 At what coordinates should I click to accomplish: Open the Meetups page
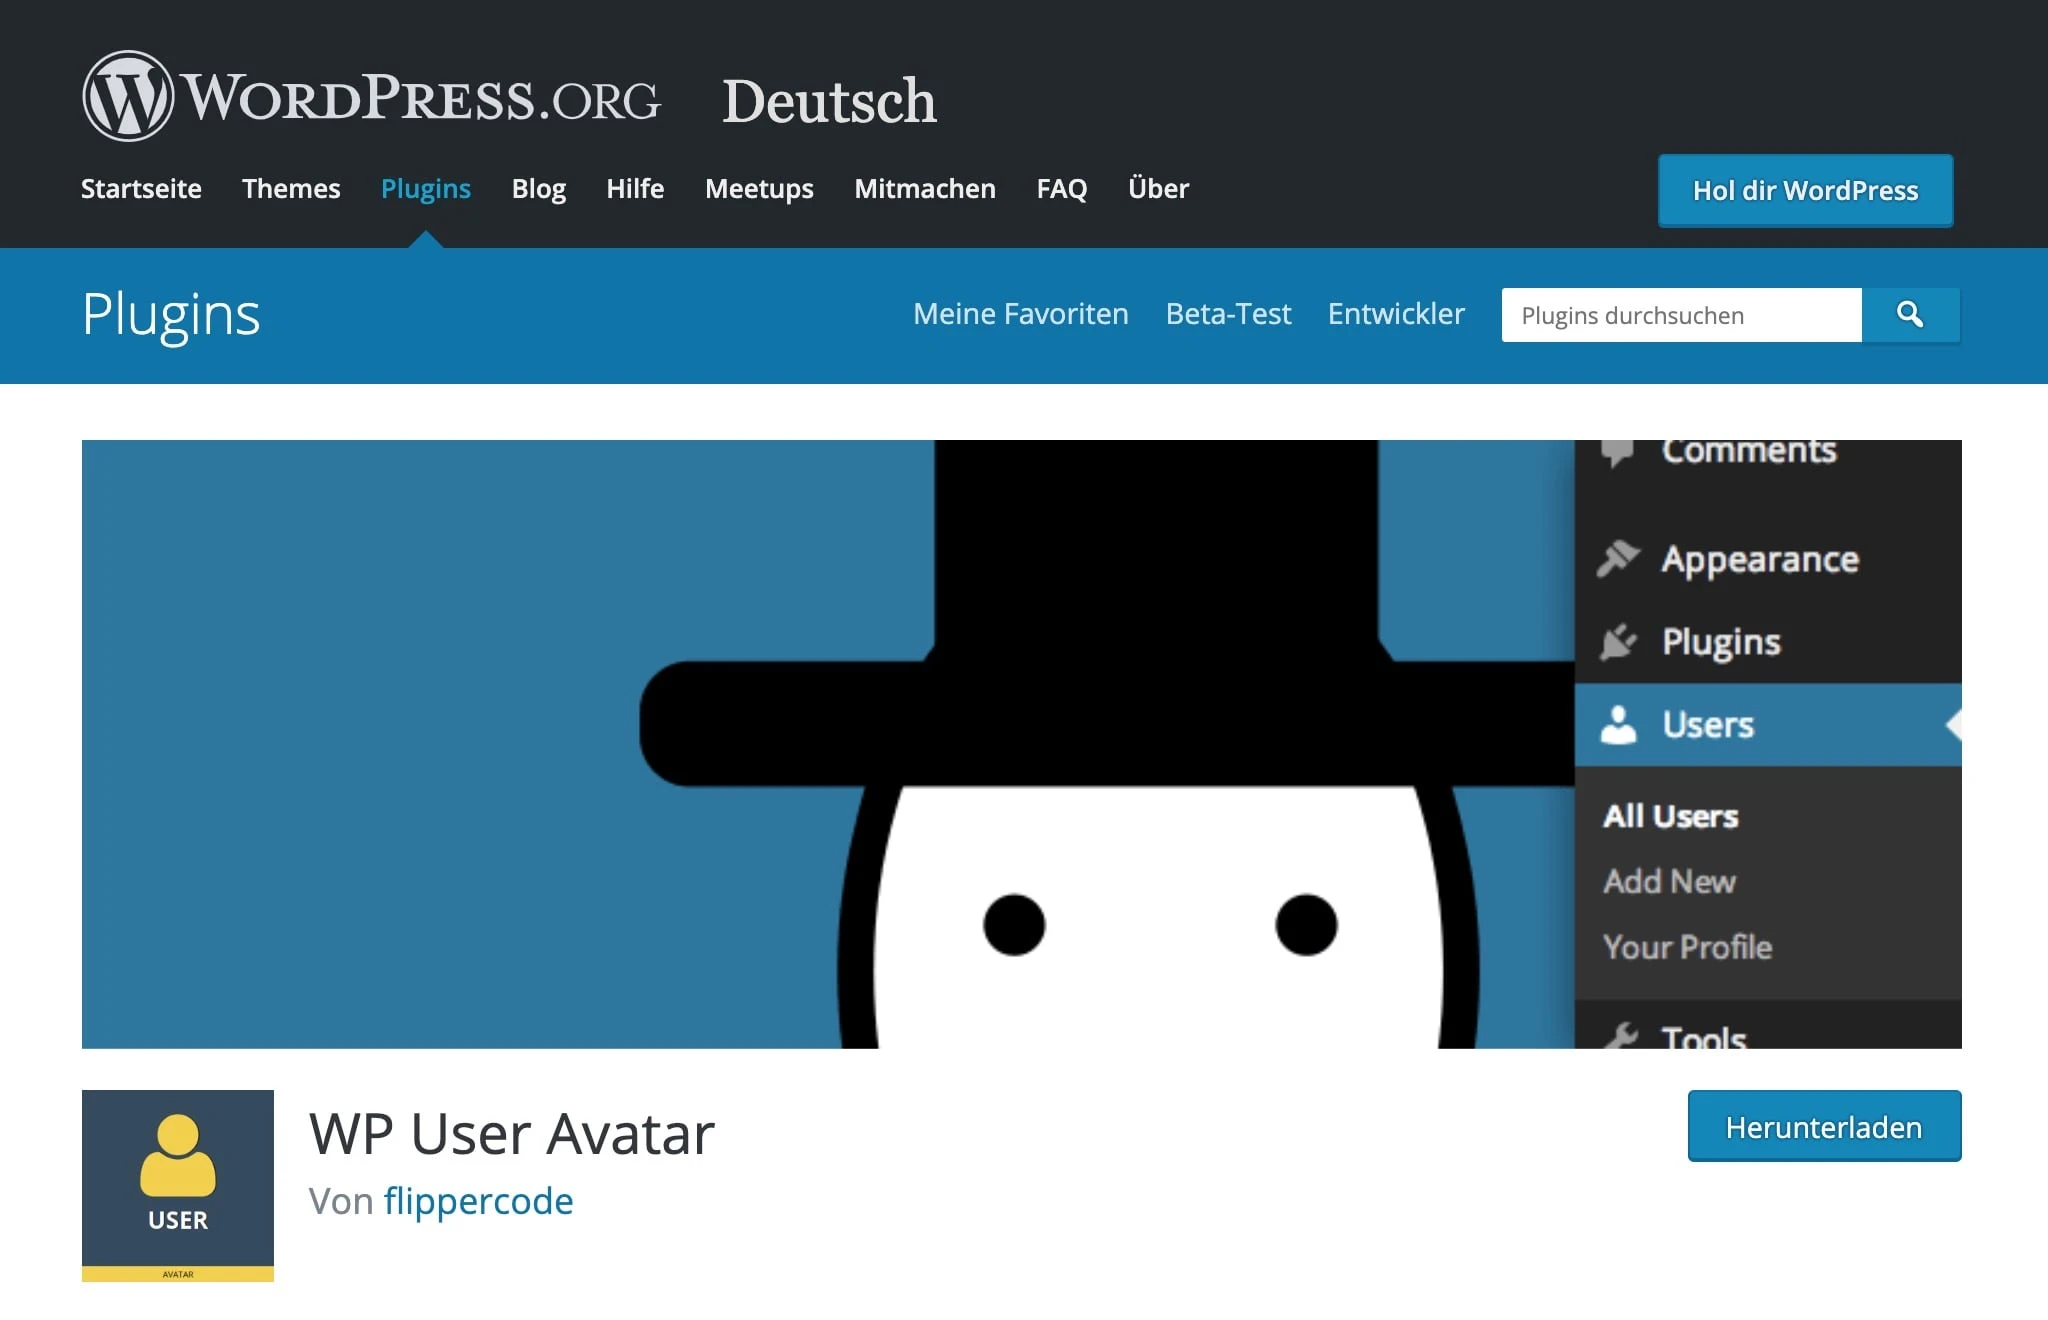point(759,189)
